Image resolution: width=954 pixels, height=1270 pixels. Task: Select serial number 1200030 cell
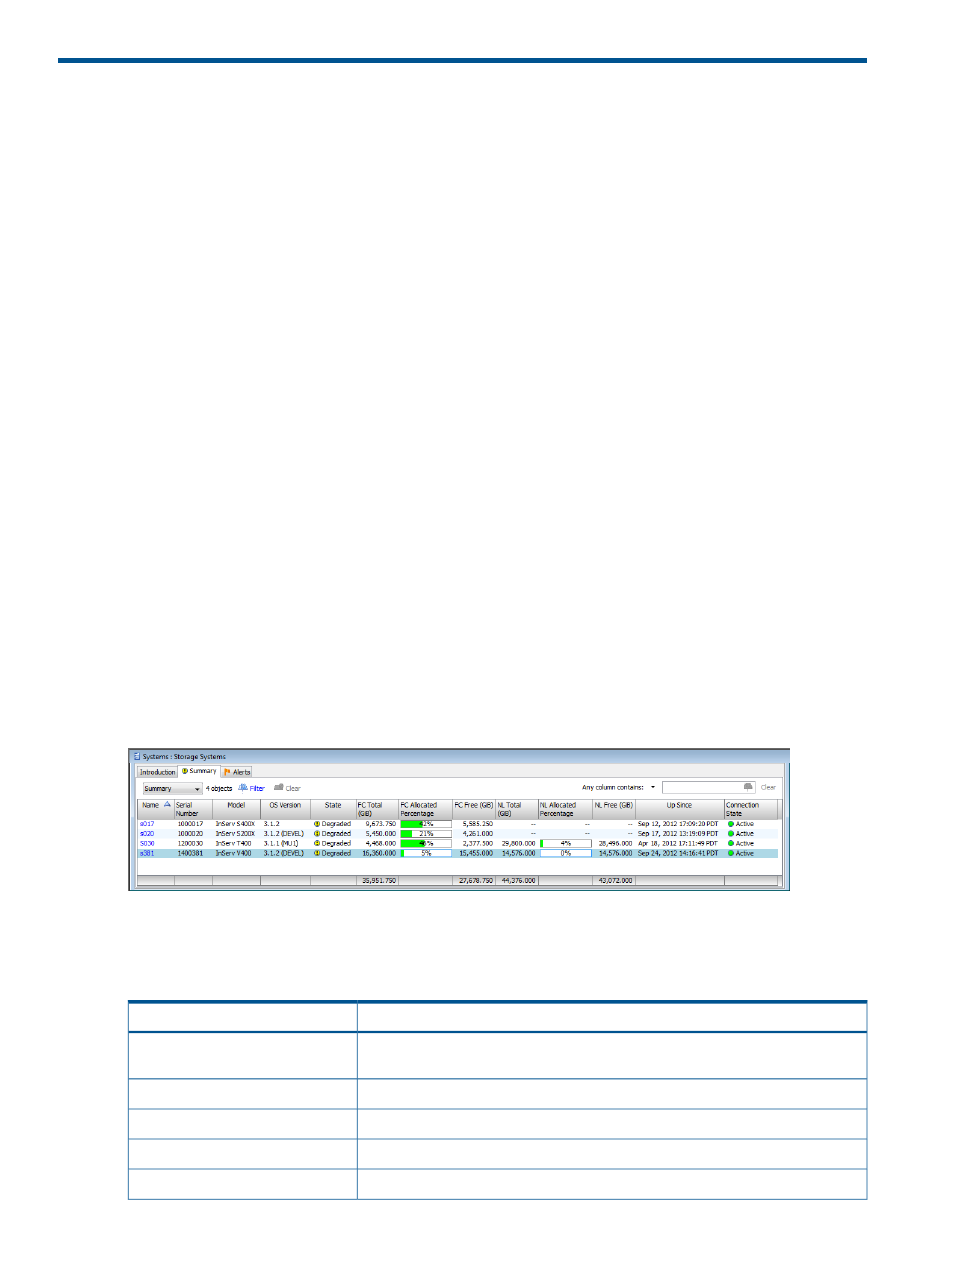point(190,844)
